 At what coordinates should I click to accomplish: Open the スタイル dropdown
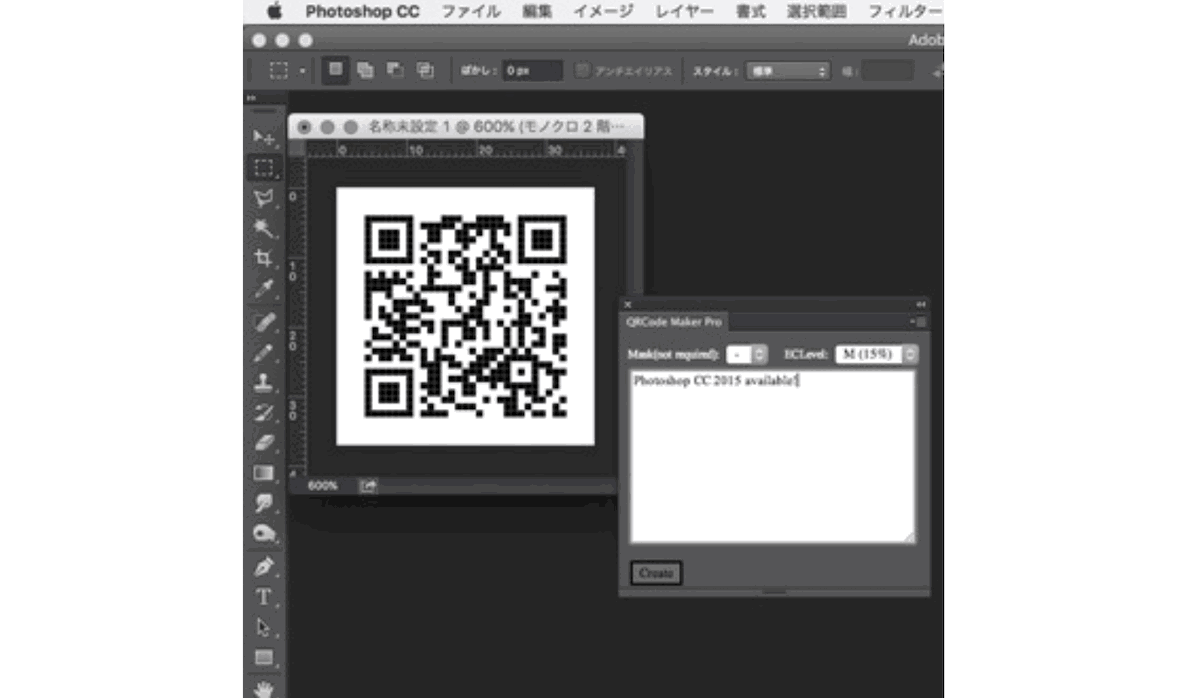tap(787, 71)
